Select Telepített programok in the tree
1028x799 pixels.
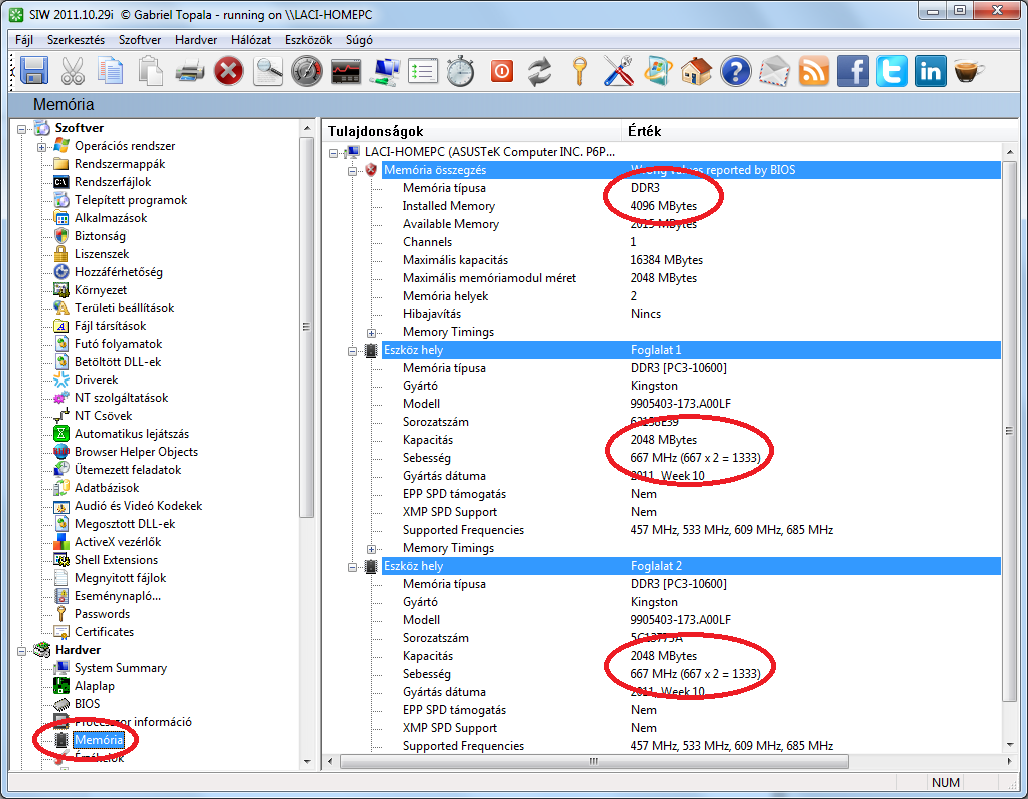pos(130,200)
